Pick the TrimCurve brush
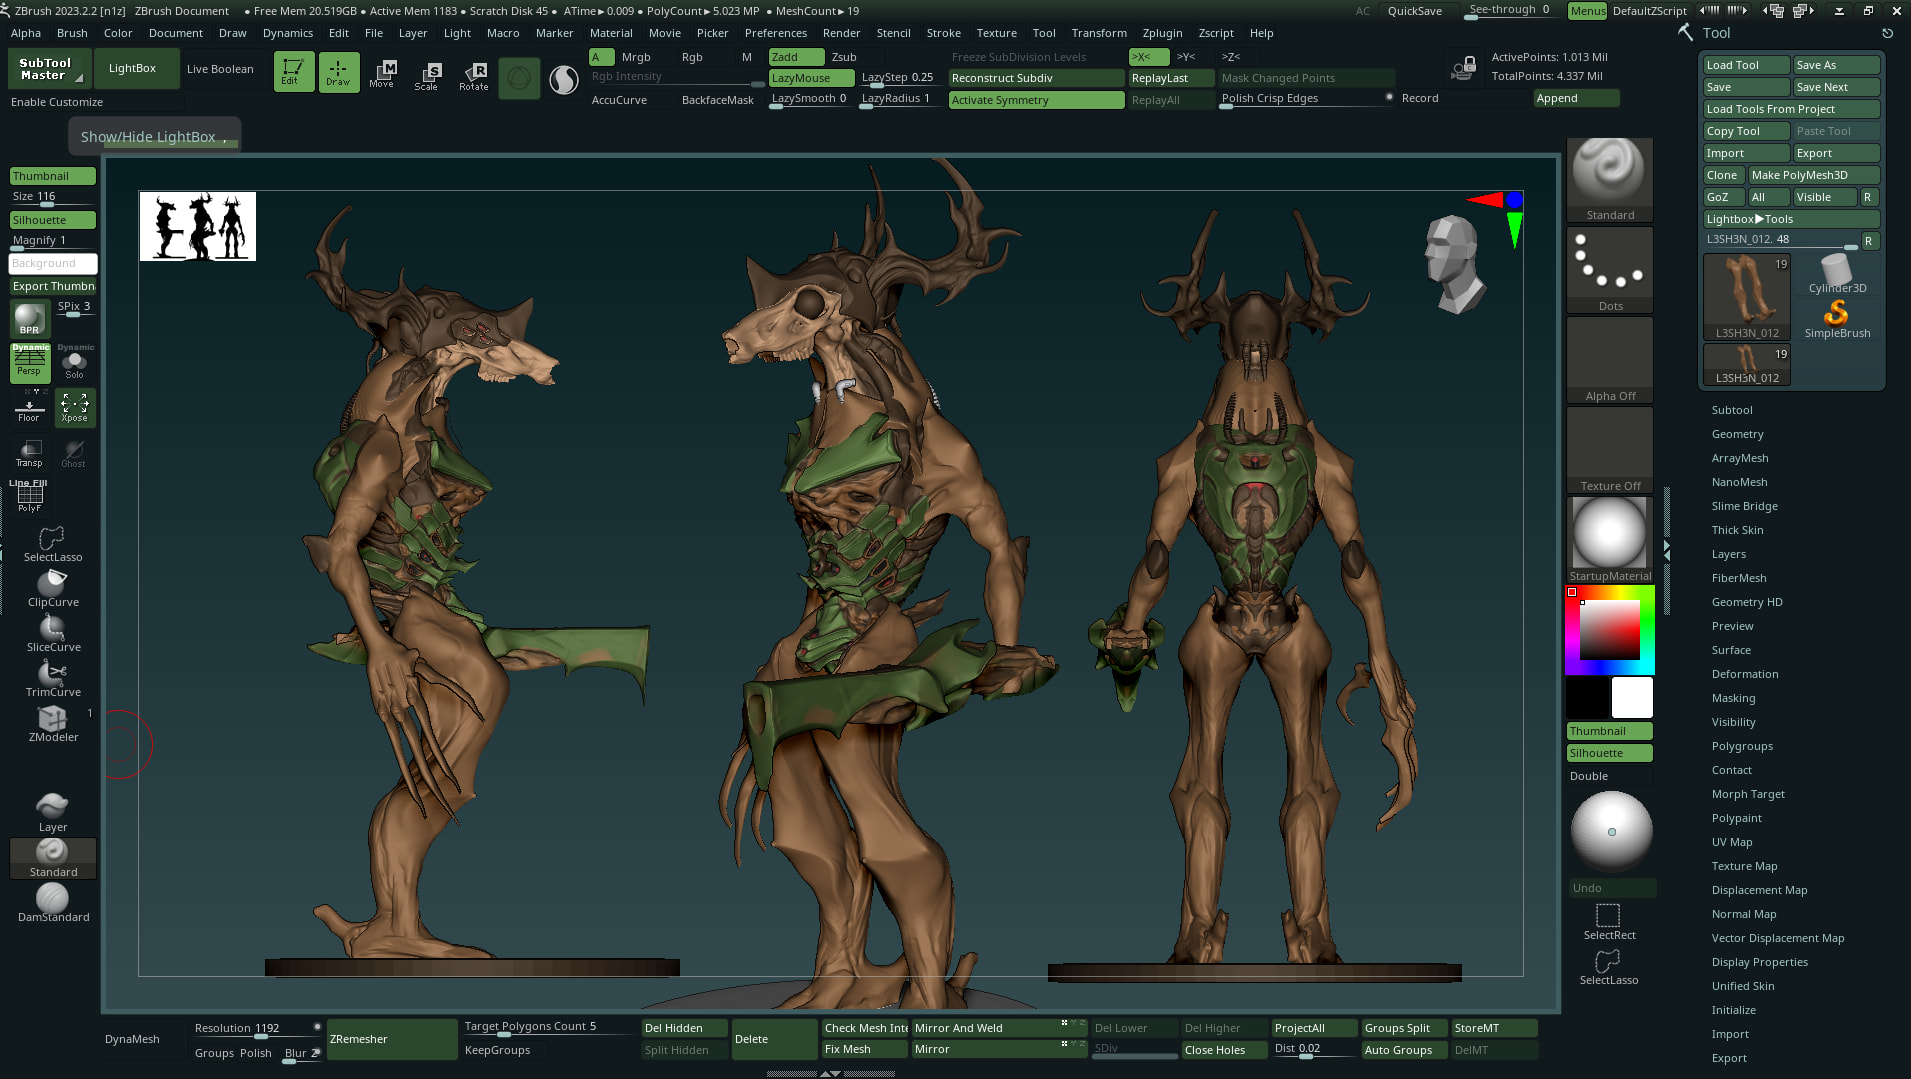The height and width of the screenshot is (1079, 1911). coord(53,678)
